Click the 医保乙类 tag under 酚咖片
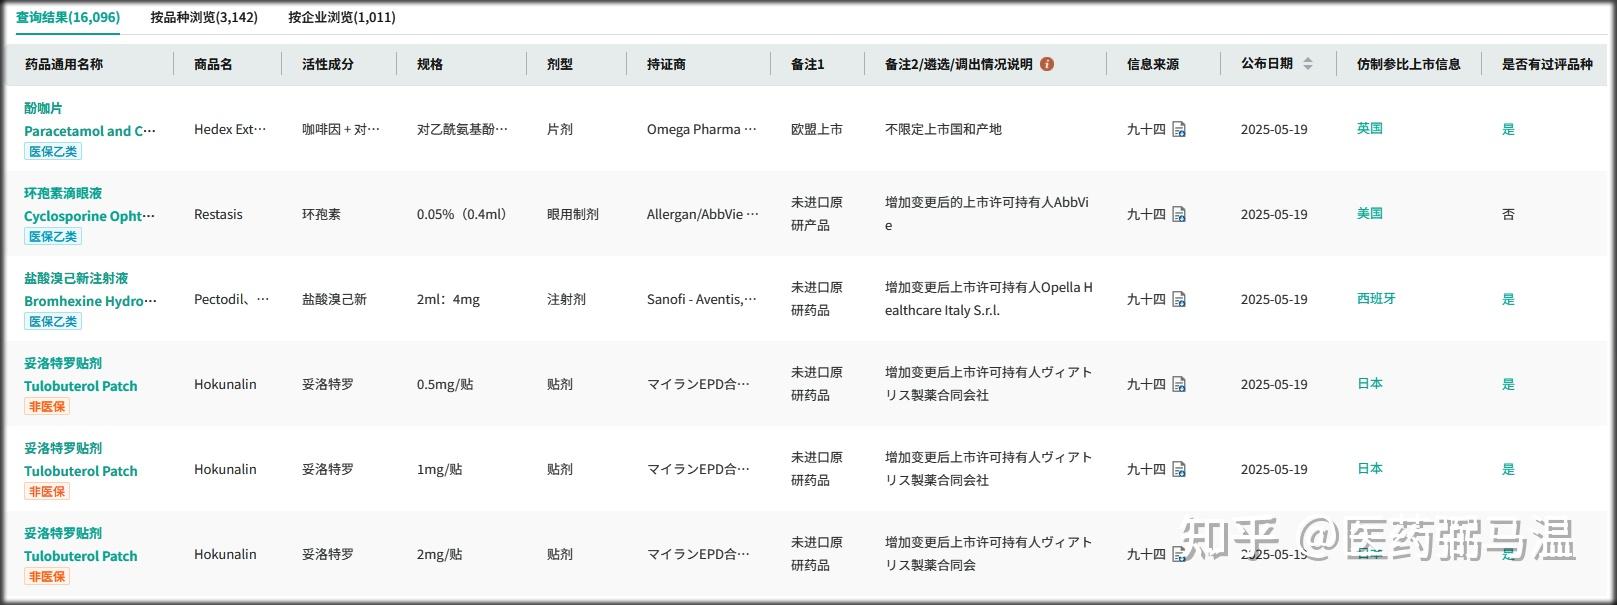This screenshot has height=605, width=1617. [53, 152]
